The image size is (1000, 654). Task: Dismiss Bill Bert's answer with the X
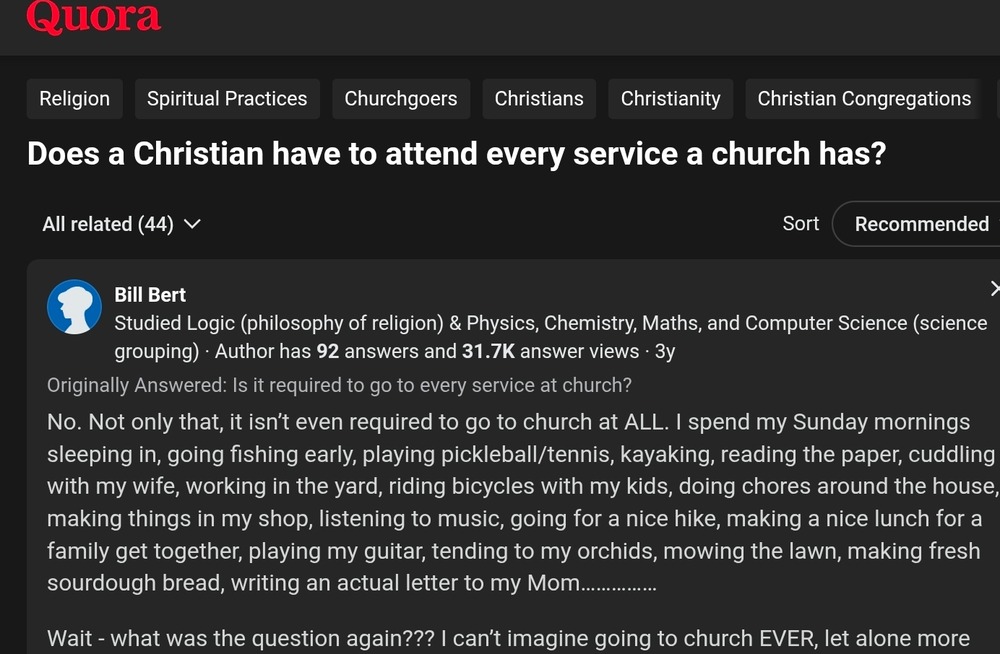click(x=994, y=289)
